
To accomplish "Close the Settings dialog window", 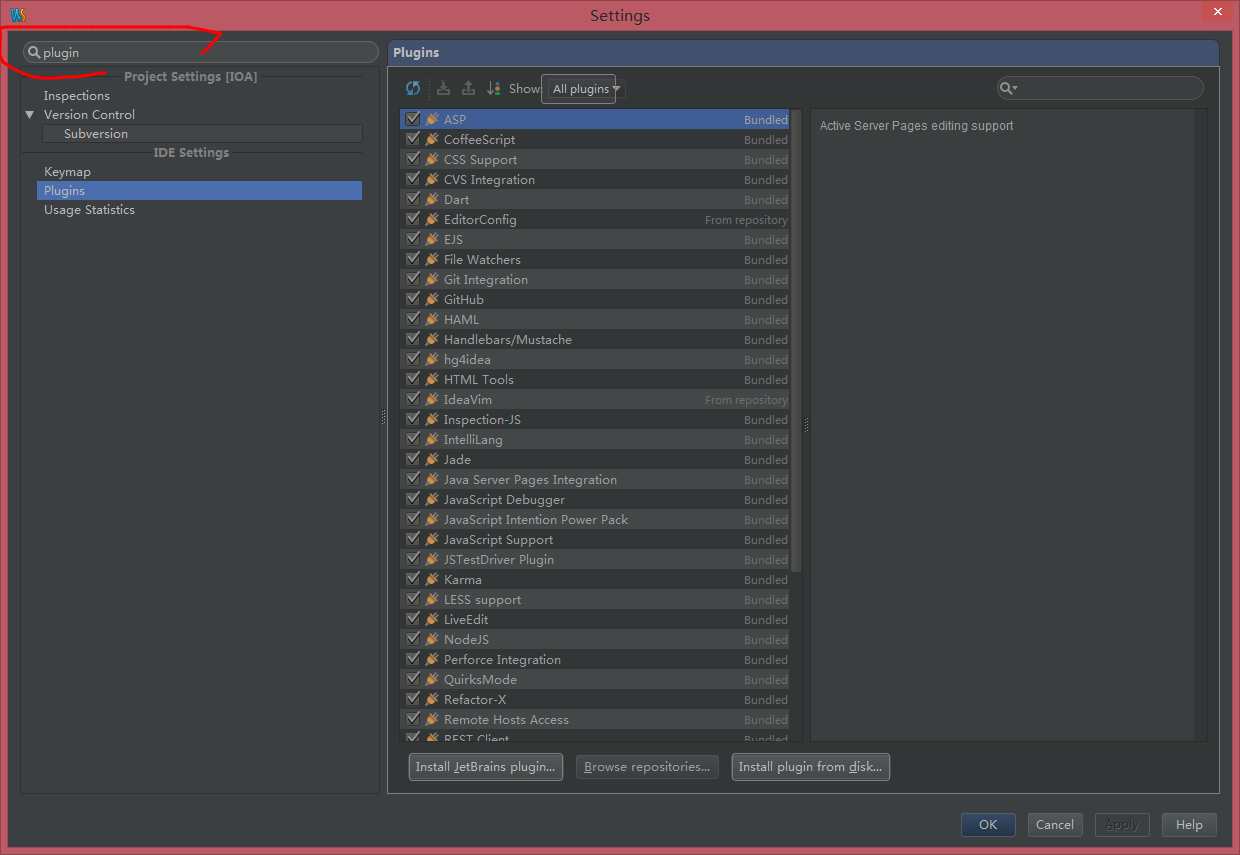I will coord(1217,11).
